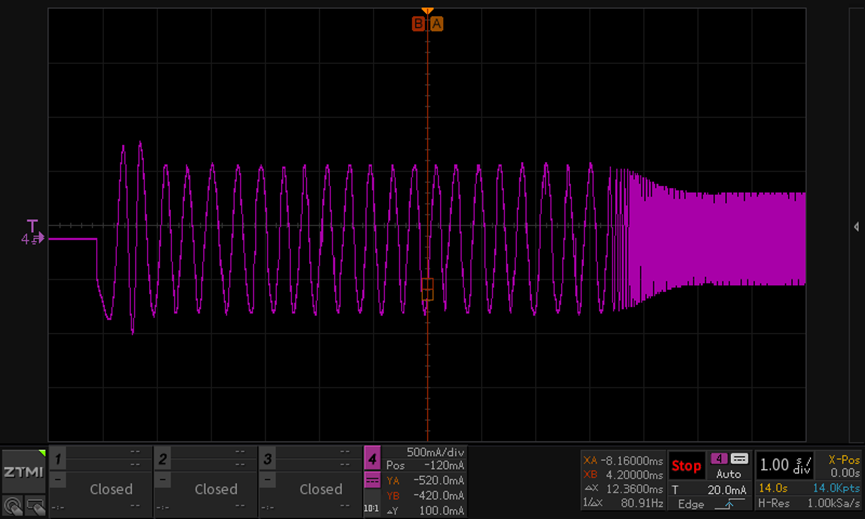Click channel 1 coupling dash button
865x519 pixels.
(58, 479)
